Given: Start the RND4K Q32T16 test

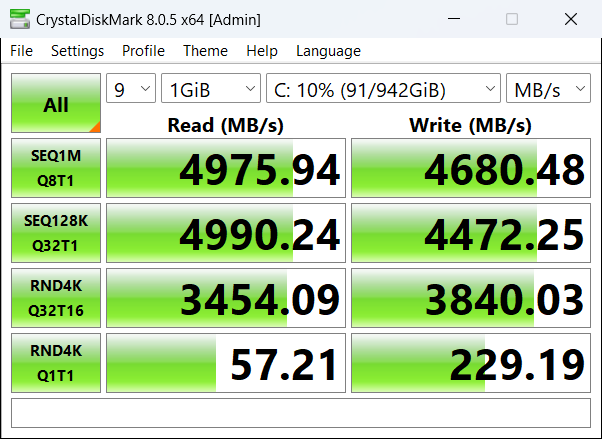Looking at the screenshot, I should point(56,298).
